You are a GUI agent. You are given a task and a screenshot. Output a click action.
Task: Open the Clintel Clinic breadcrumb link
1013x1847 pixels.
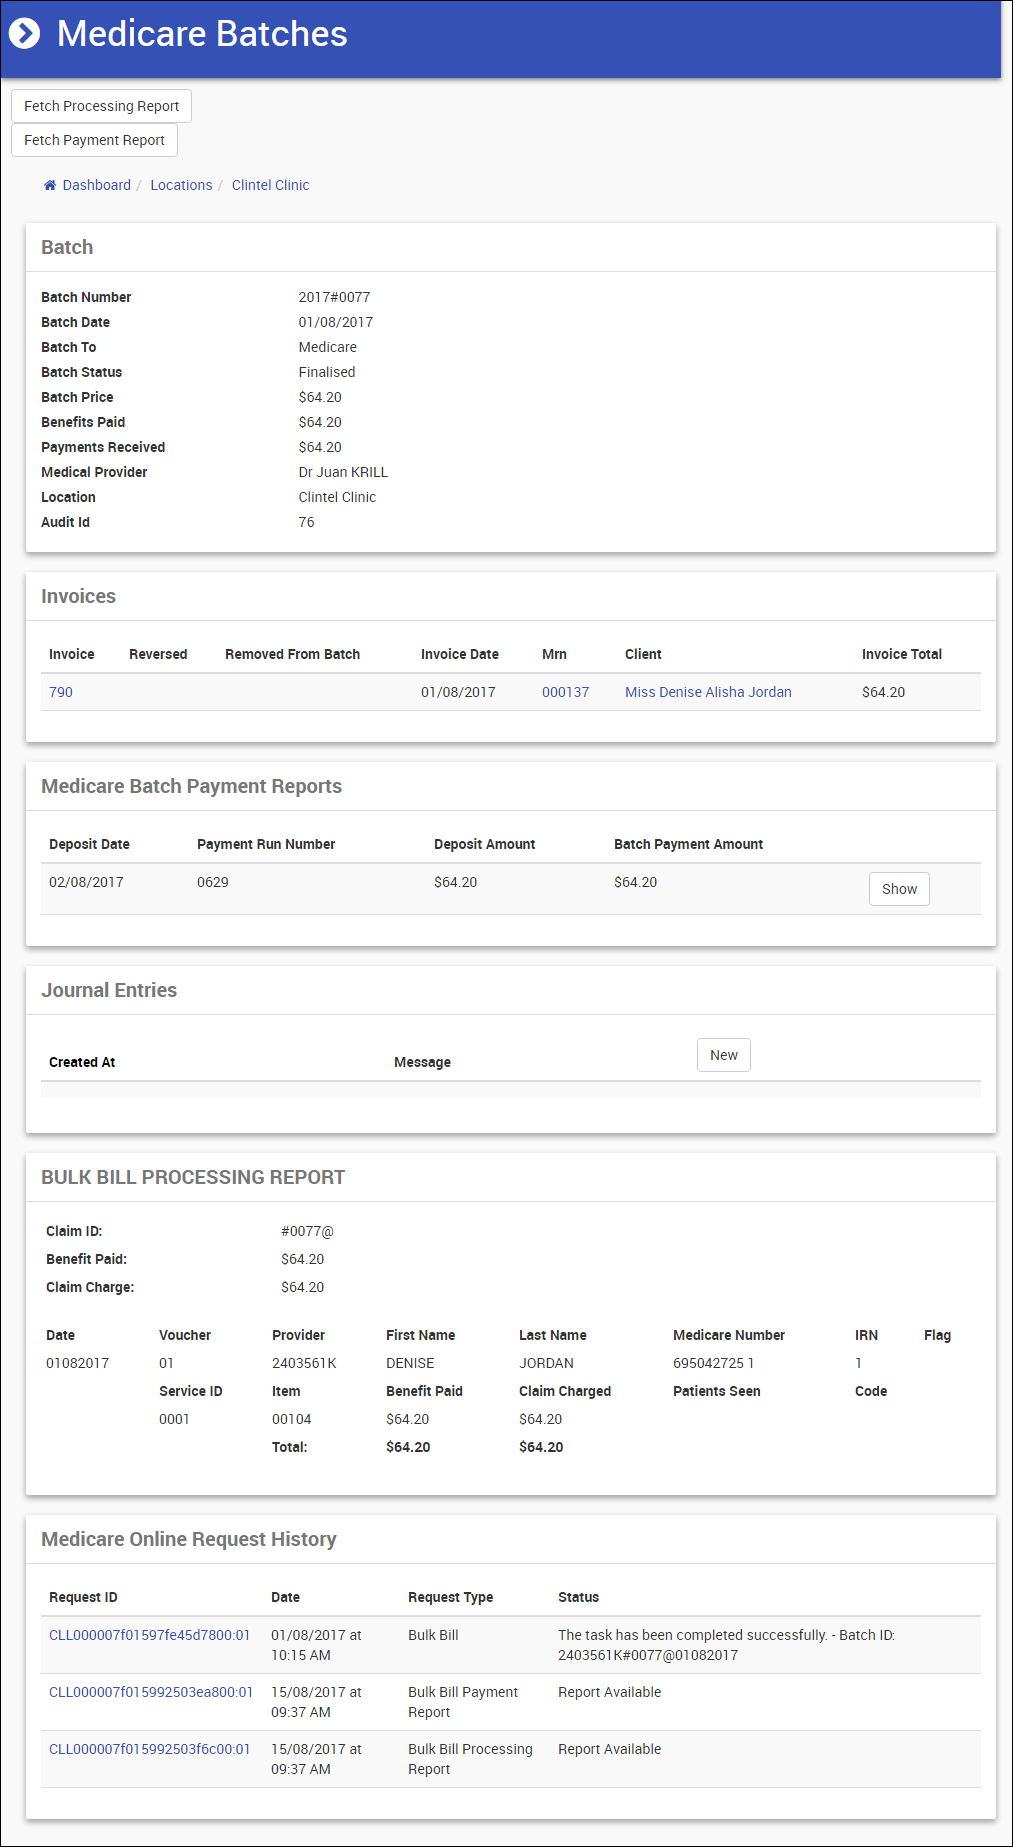click(x=270, y=185)
